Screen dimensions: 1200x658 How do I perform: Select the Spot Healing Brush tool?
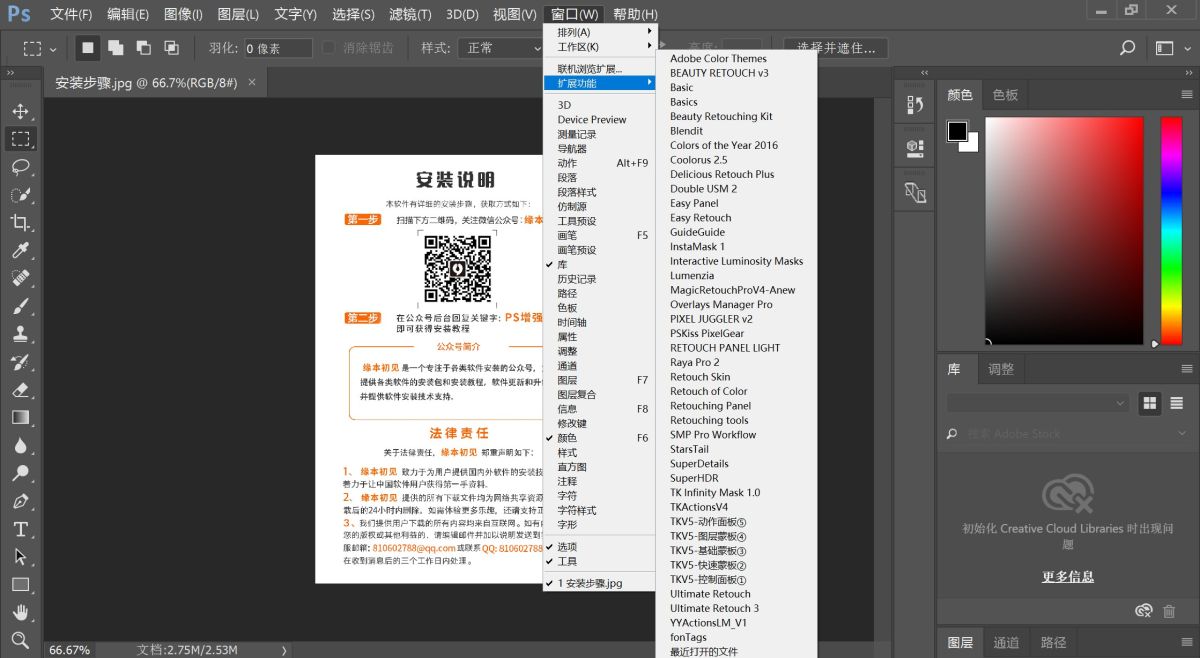pos(20,278)
